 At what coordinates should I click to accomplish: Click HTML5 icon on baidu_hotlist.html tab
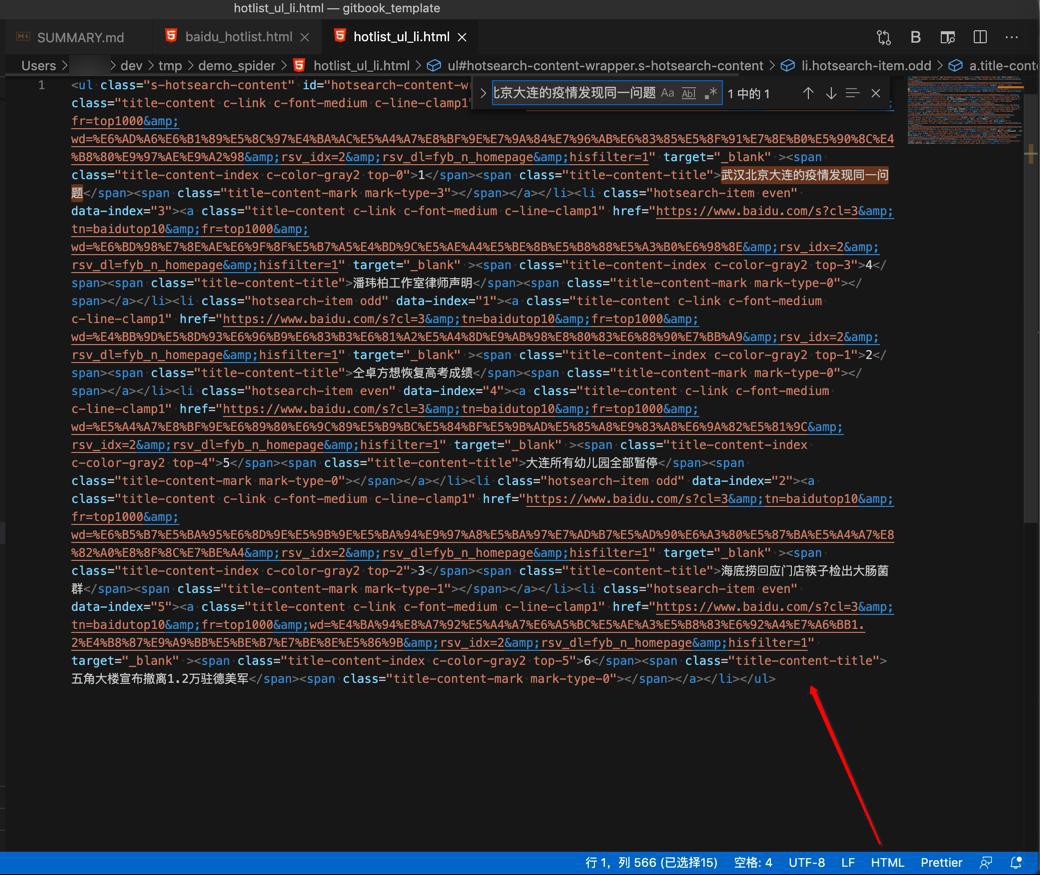171,36
